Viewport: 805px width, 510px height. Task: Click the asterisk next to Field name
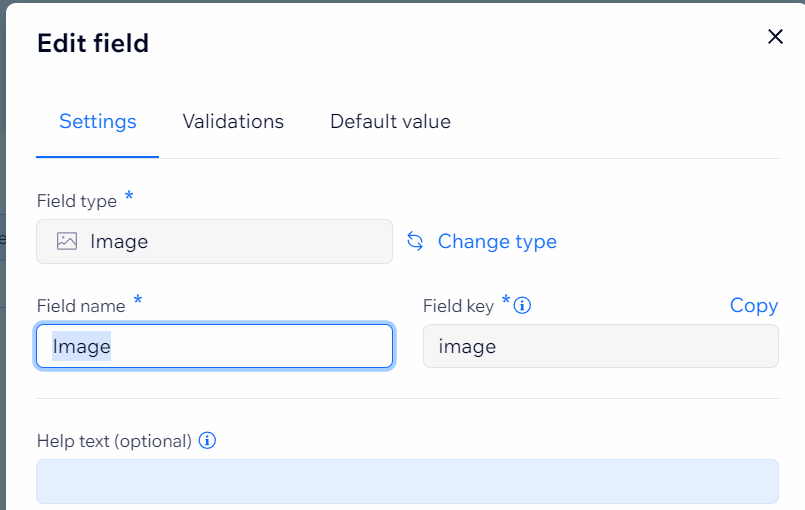(138, 301)
